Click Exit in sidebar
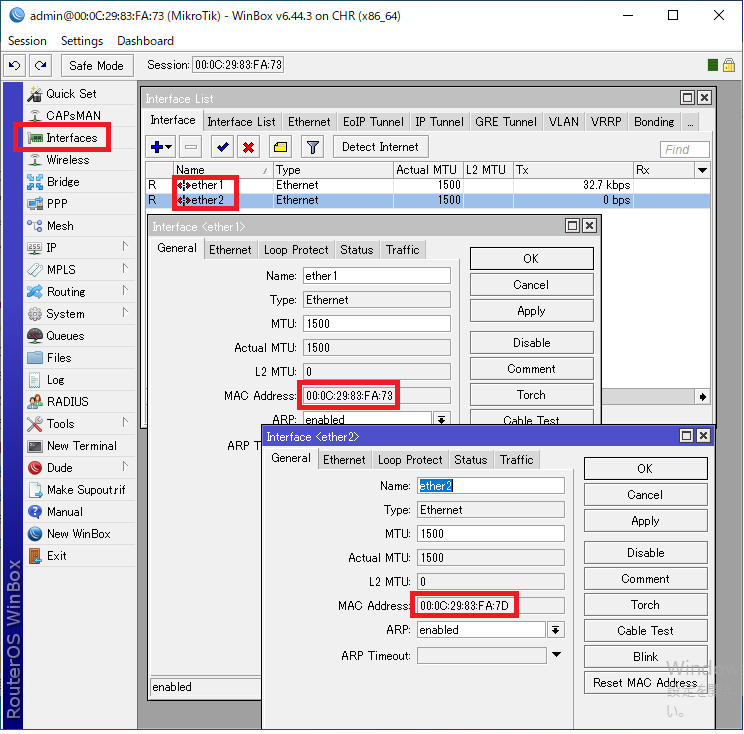The image size is (744, 734). click(56, 556)
